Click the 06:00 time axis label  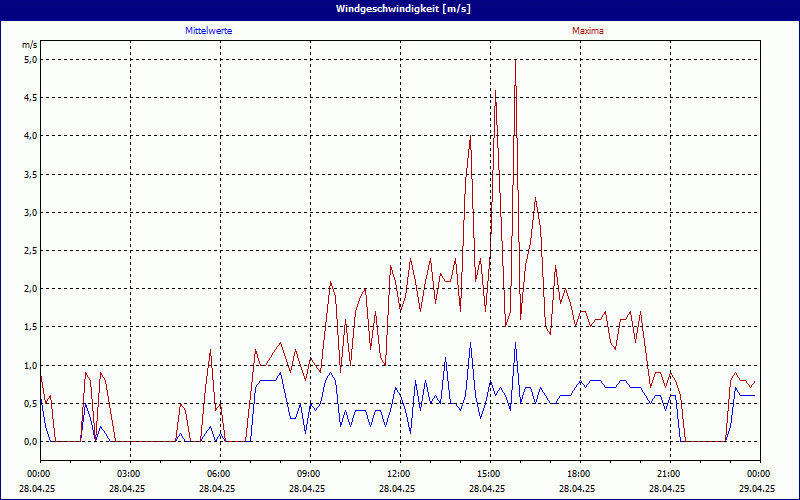pyautogui.click(x=219, y=473)
